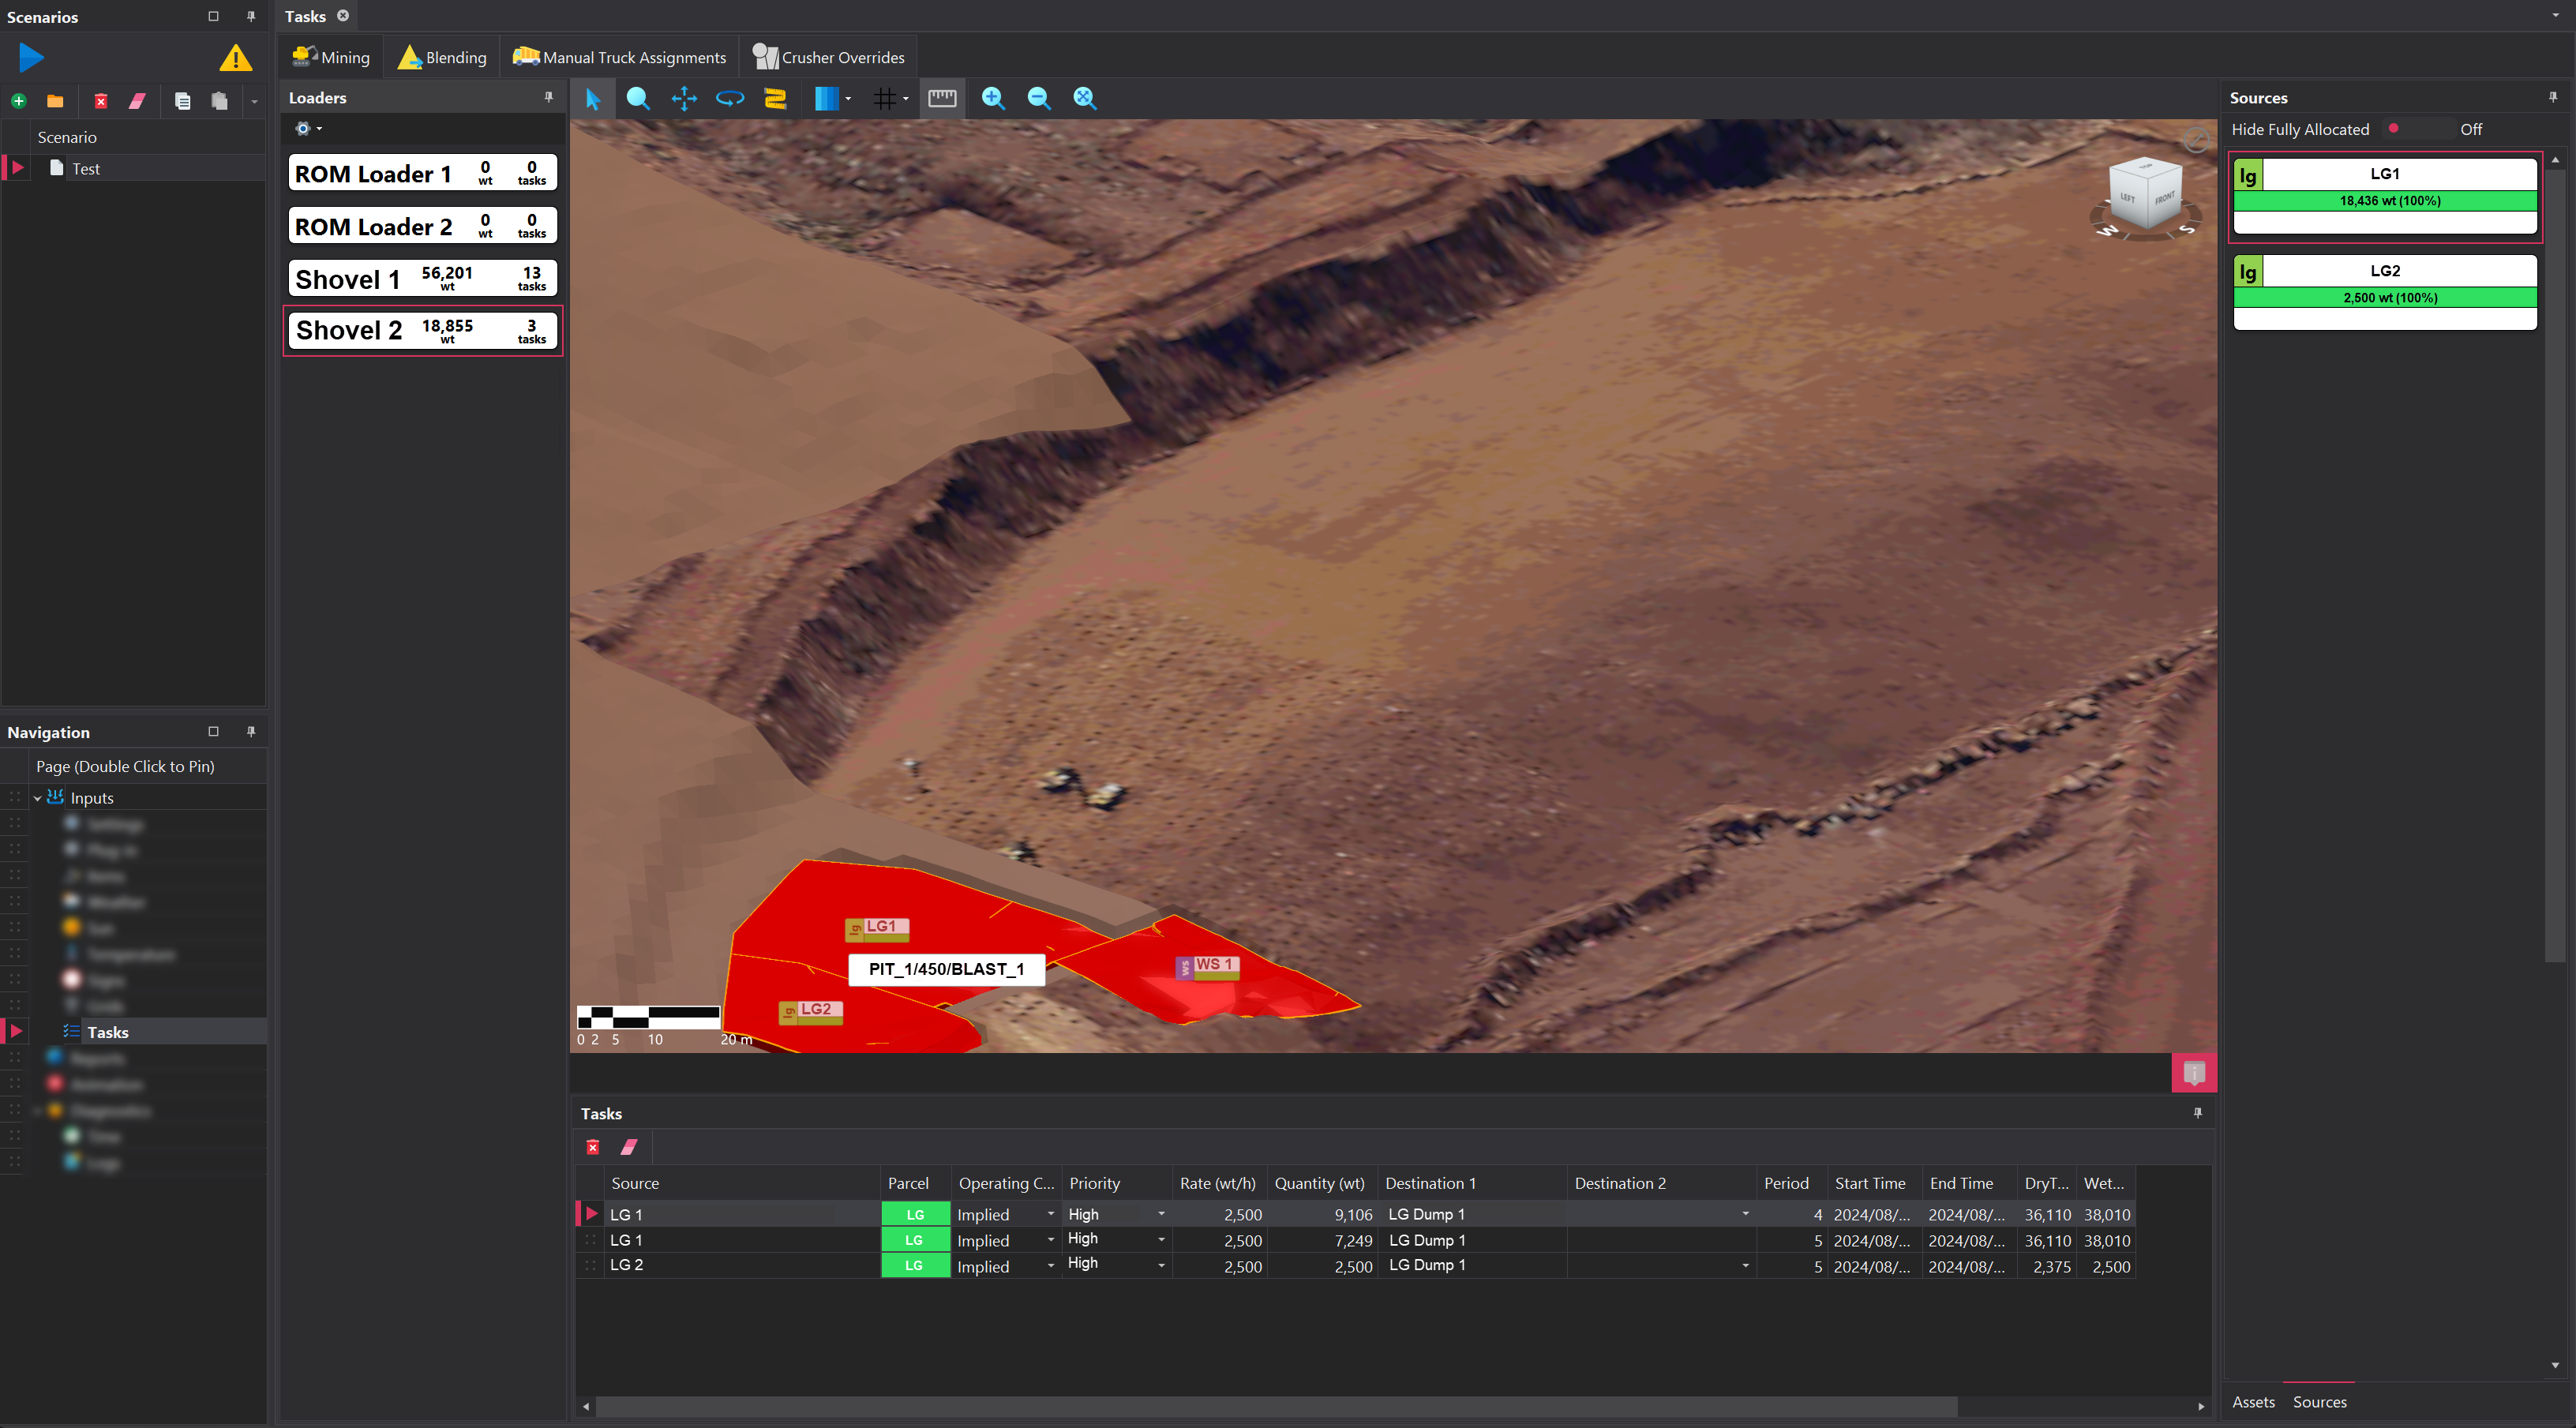Click zoom to fit extents icon
2576x1428 pixels.
click(x=1084, y=98)
